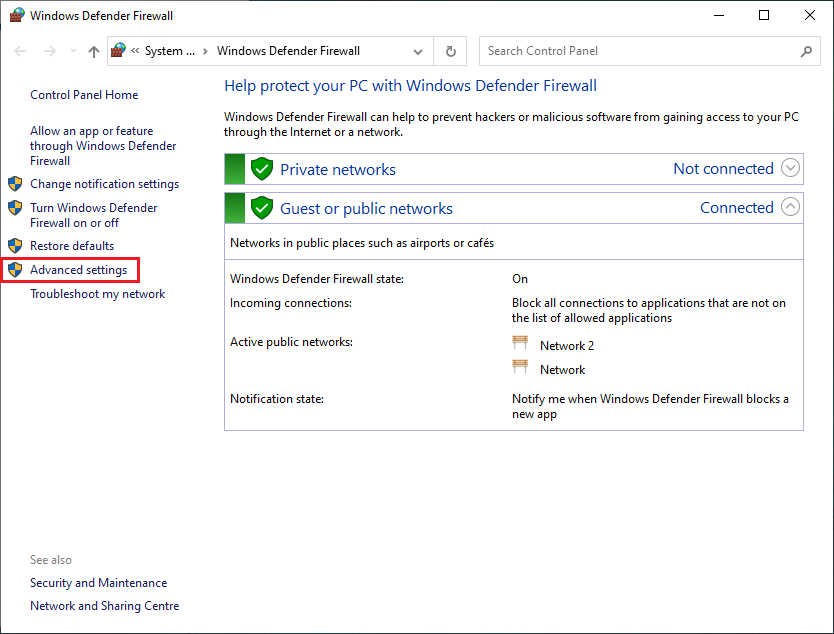Click the Active public networks label
The width and height of the screenshot is (834, 634).
291,342
